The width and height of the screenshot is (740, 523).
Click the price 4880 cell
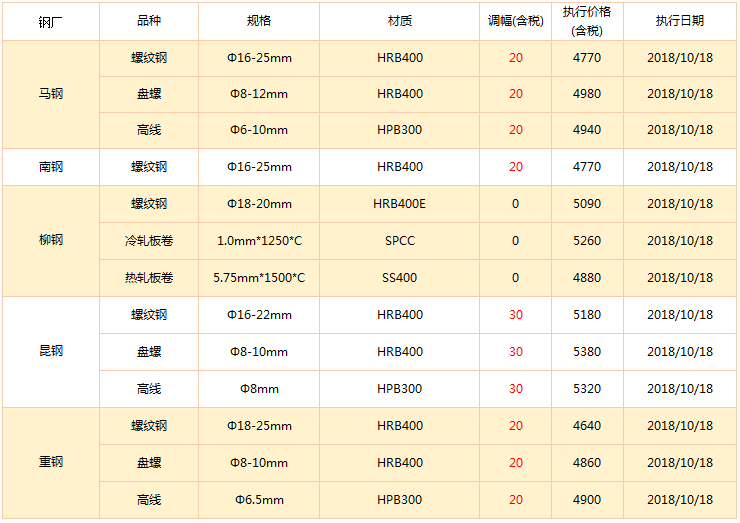587,278
